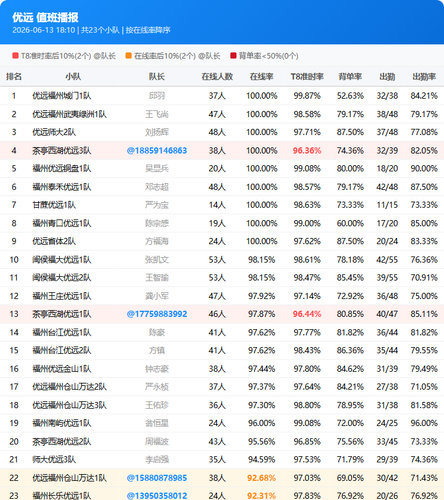Click the 小队 column header
444x500 pixels.
click(73, 77)
